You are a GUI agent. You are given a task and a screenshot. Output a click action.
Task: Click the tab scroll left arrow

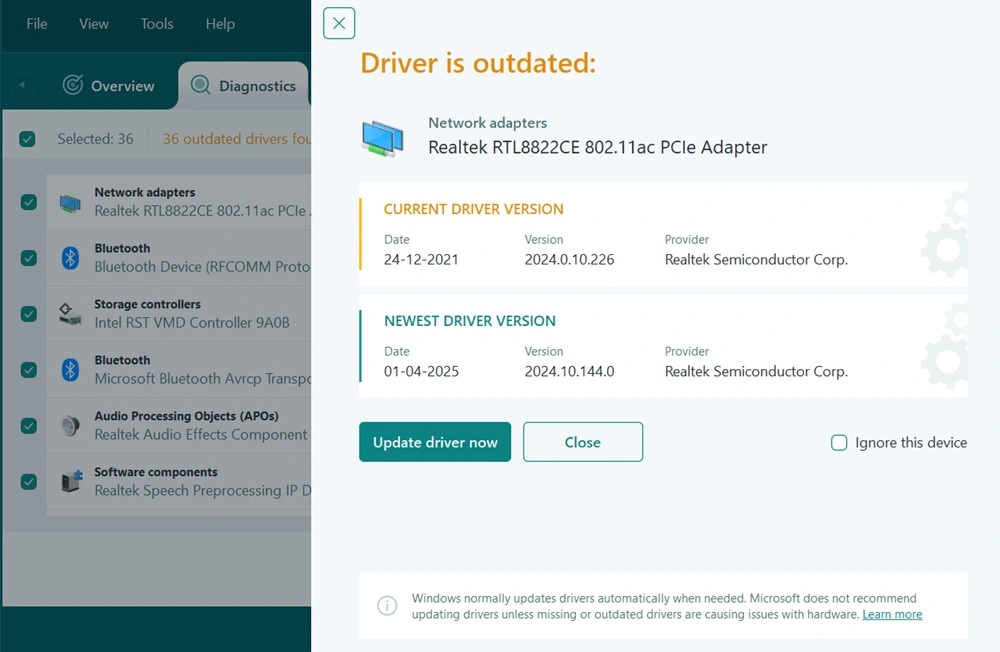22,84
